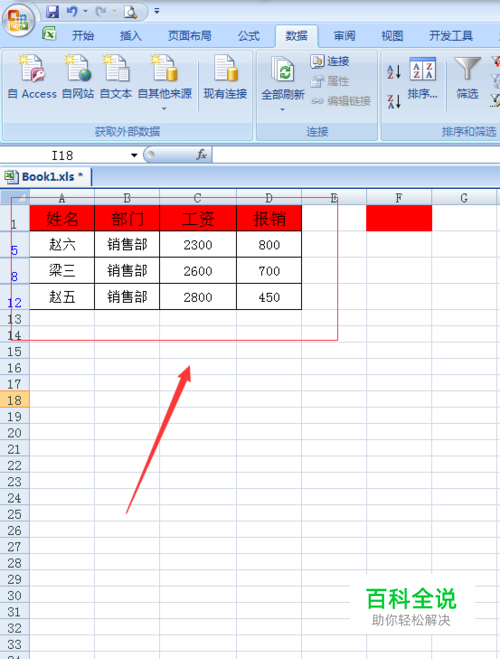The image size is (500, 659).
Task: Switch to the 开始 tab
Action: pos(83,36)
